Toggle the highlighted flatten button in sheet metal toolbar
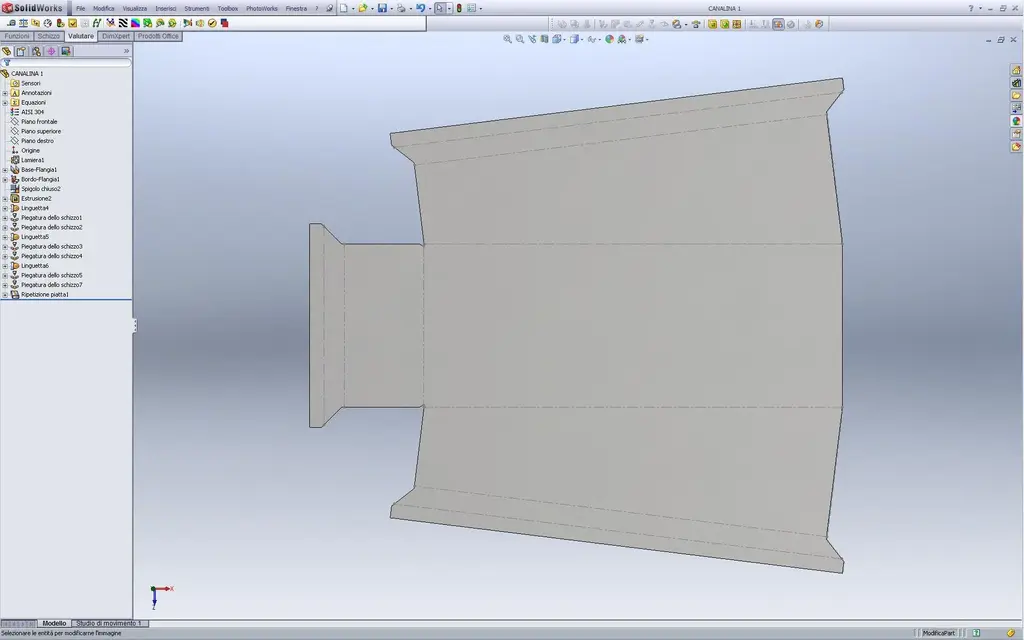 click(778, 24)
